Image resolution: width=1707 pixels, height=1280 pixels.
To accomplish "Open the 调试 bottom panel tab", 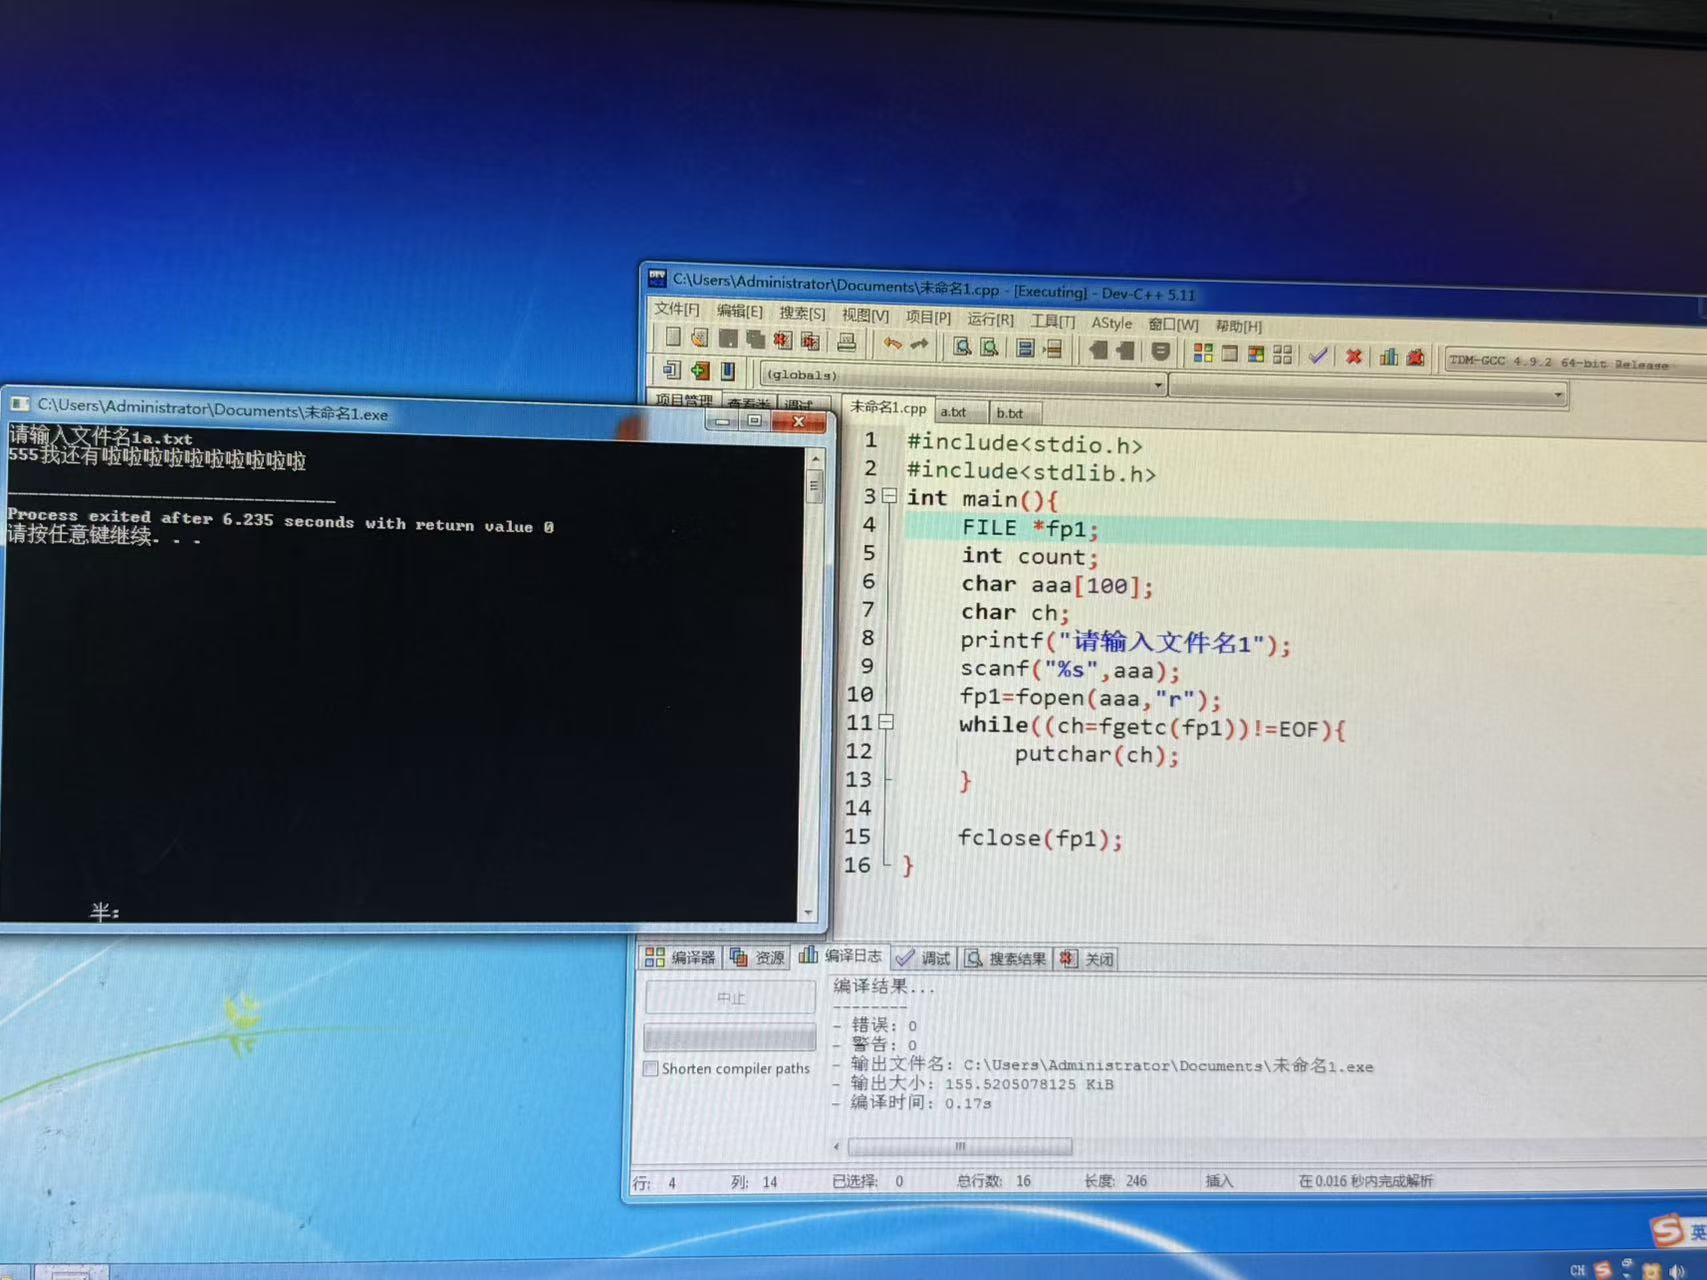I will point(925,958).
